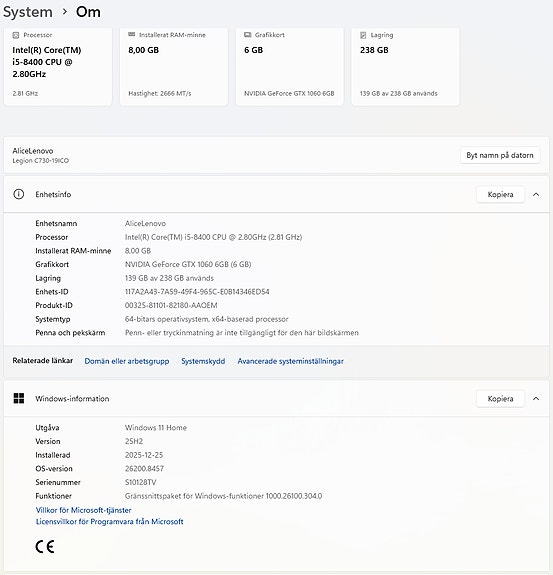Collapse the Enhetsinfo section chevron
Image resolution: width=553 pixels, height=575 pixels.
coord(536,195)
